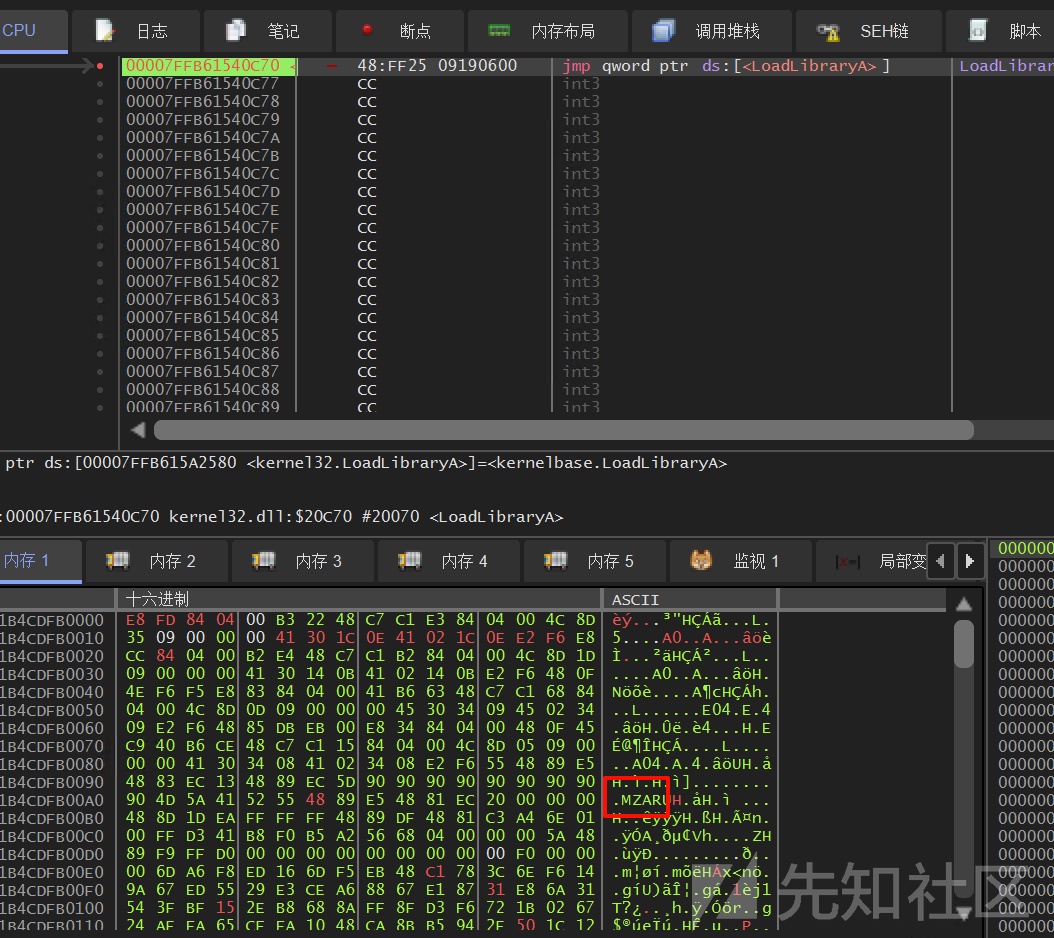Click the 内存 5 memory chip icon

(555, 560)
